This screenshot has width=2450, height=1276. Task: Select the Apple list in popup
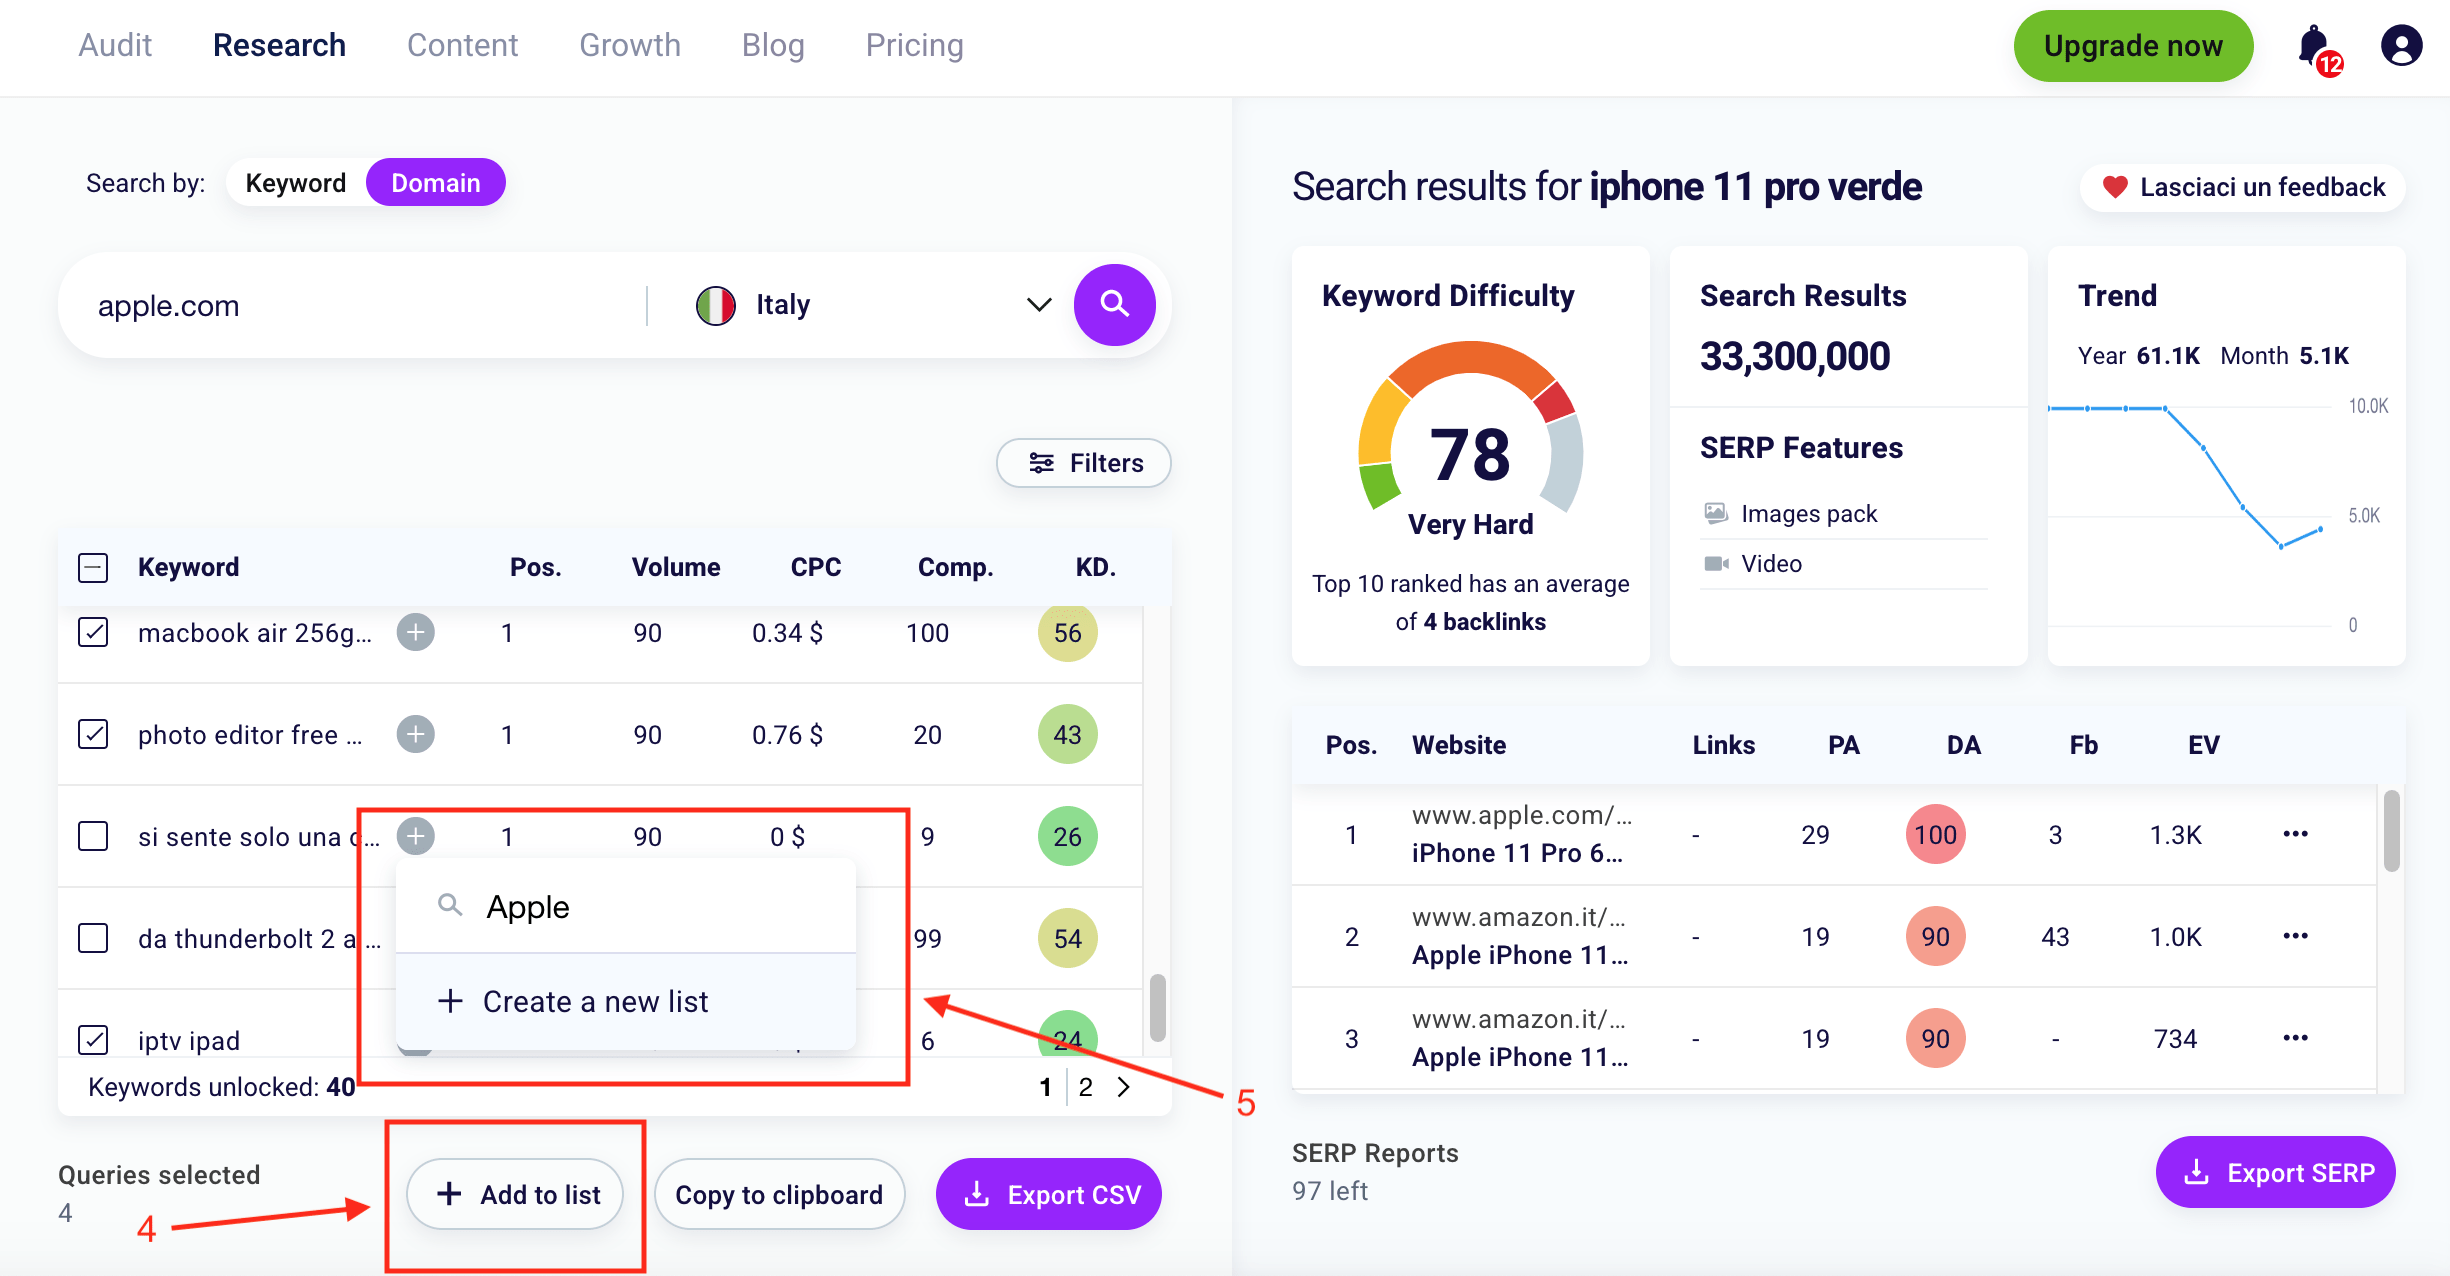[626, 906]
